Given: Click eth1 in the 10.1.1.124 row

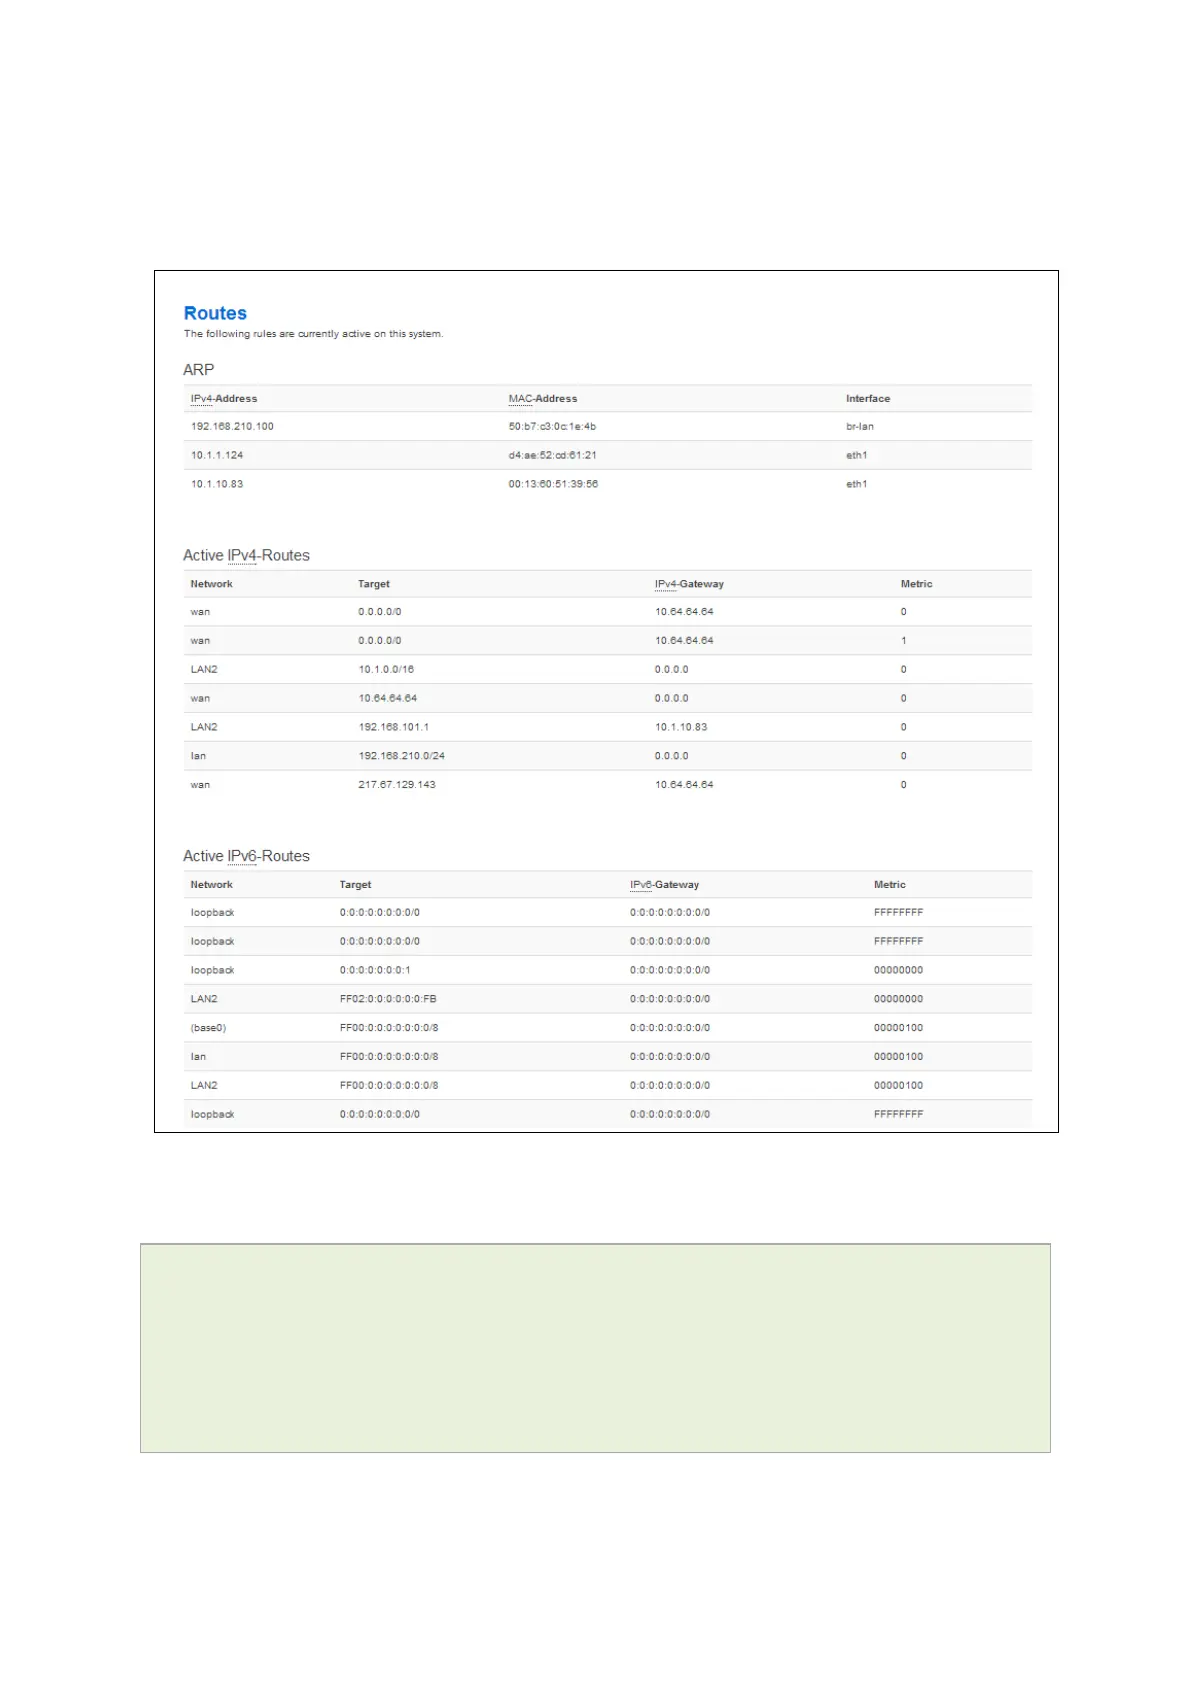Looking at the screenshot, I should [x=857, y=455].
